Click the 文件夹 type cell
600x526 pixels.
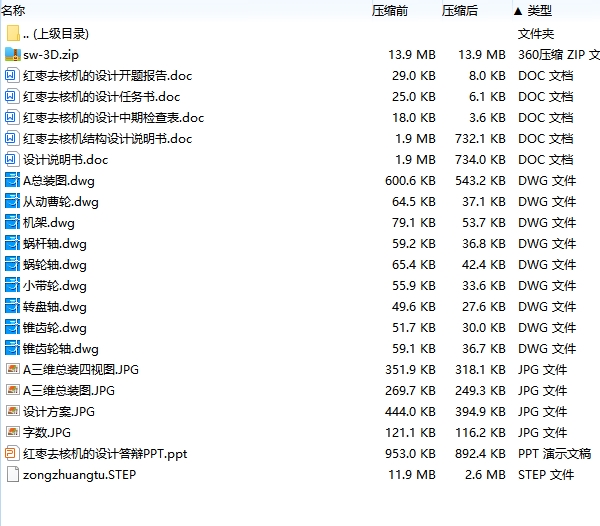536,34
